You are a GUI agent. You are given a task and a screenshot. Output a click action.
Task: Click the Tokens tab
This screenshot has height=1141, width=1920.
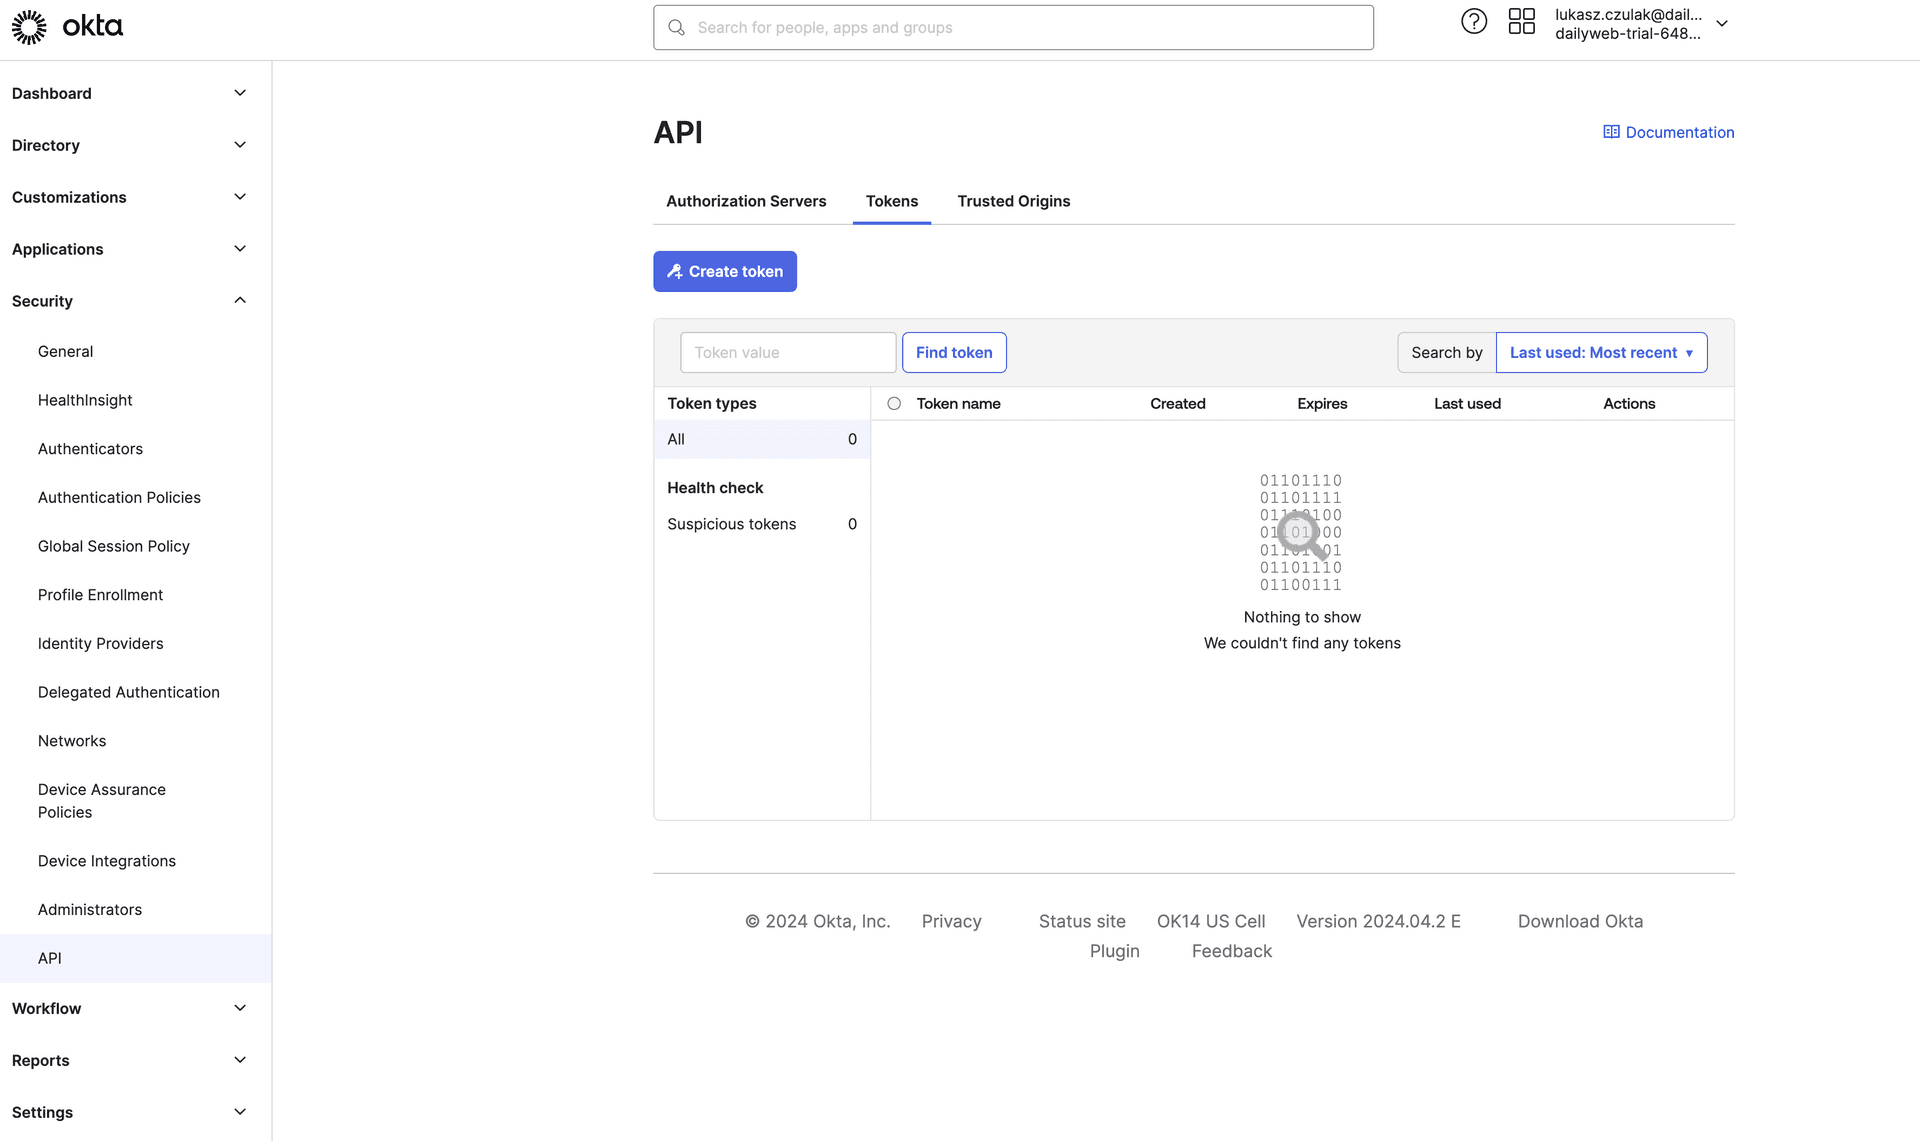point(892,201)
